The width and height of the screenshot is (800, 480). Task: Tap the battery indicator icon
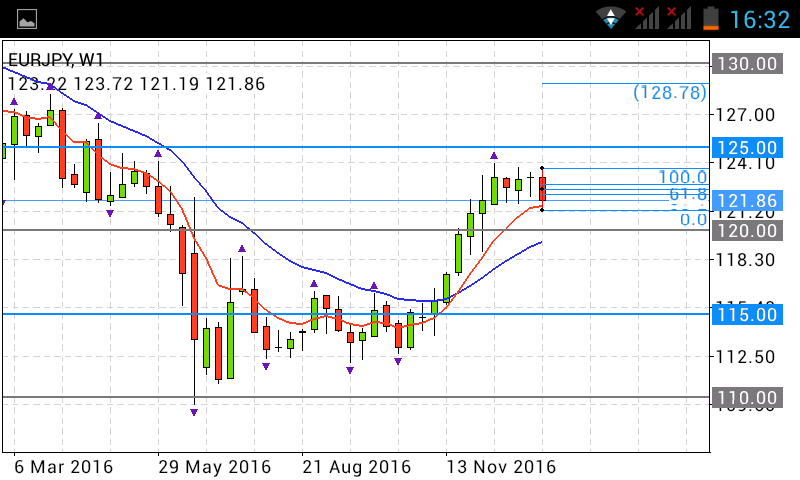click(711, 18)
